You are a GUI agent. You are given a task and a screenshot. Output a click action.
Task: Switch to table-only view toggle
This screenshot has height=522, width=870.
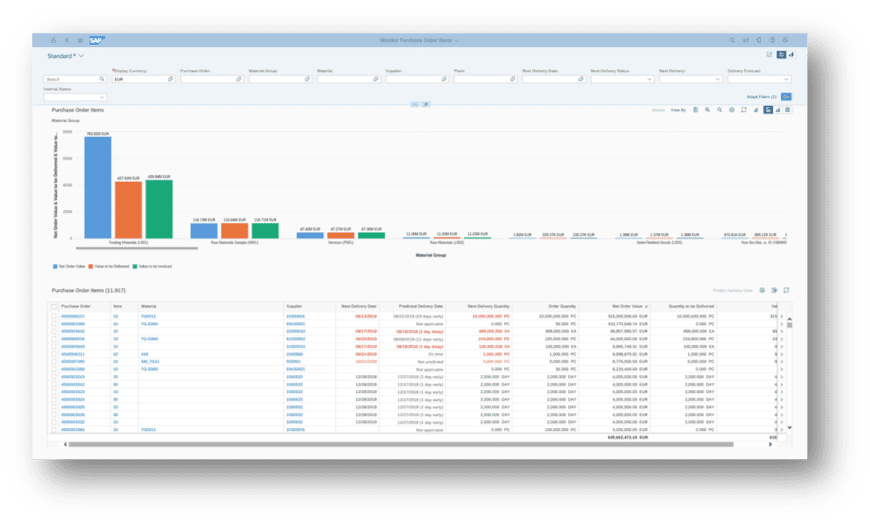tap(787, 109)
